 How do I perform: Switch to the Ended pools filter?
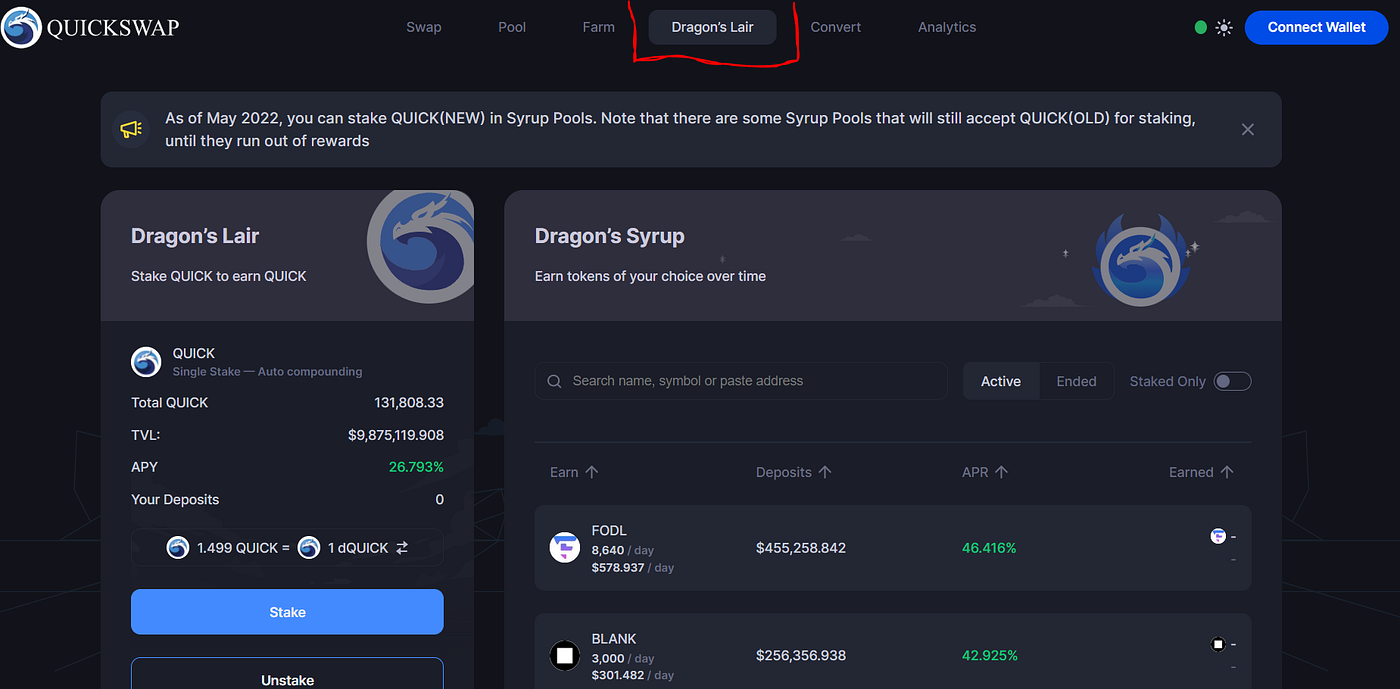(x=1076, y=381)
